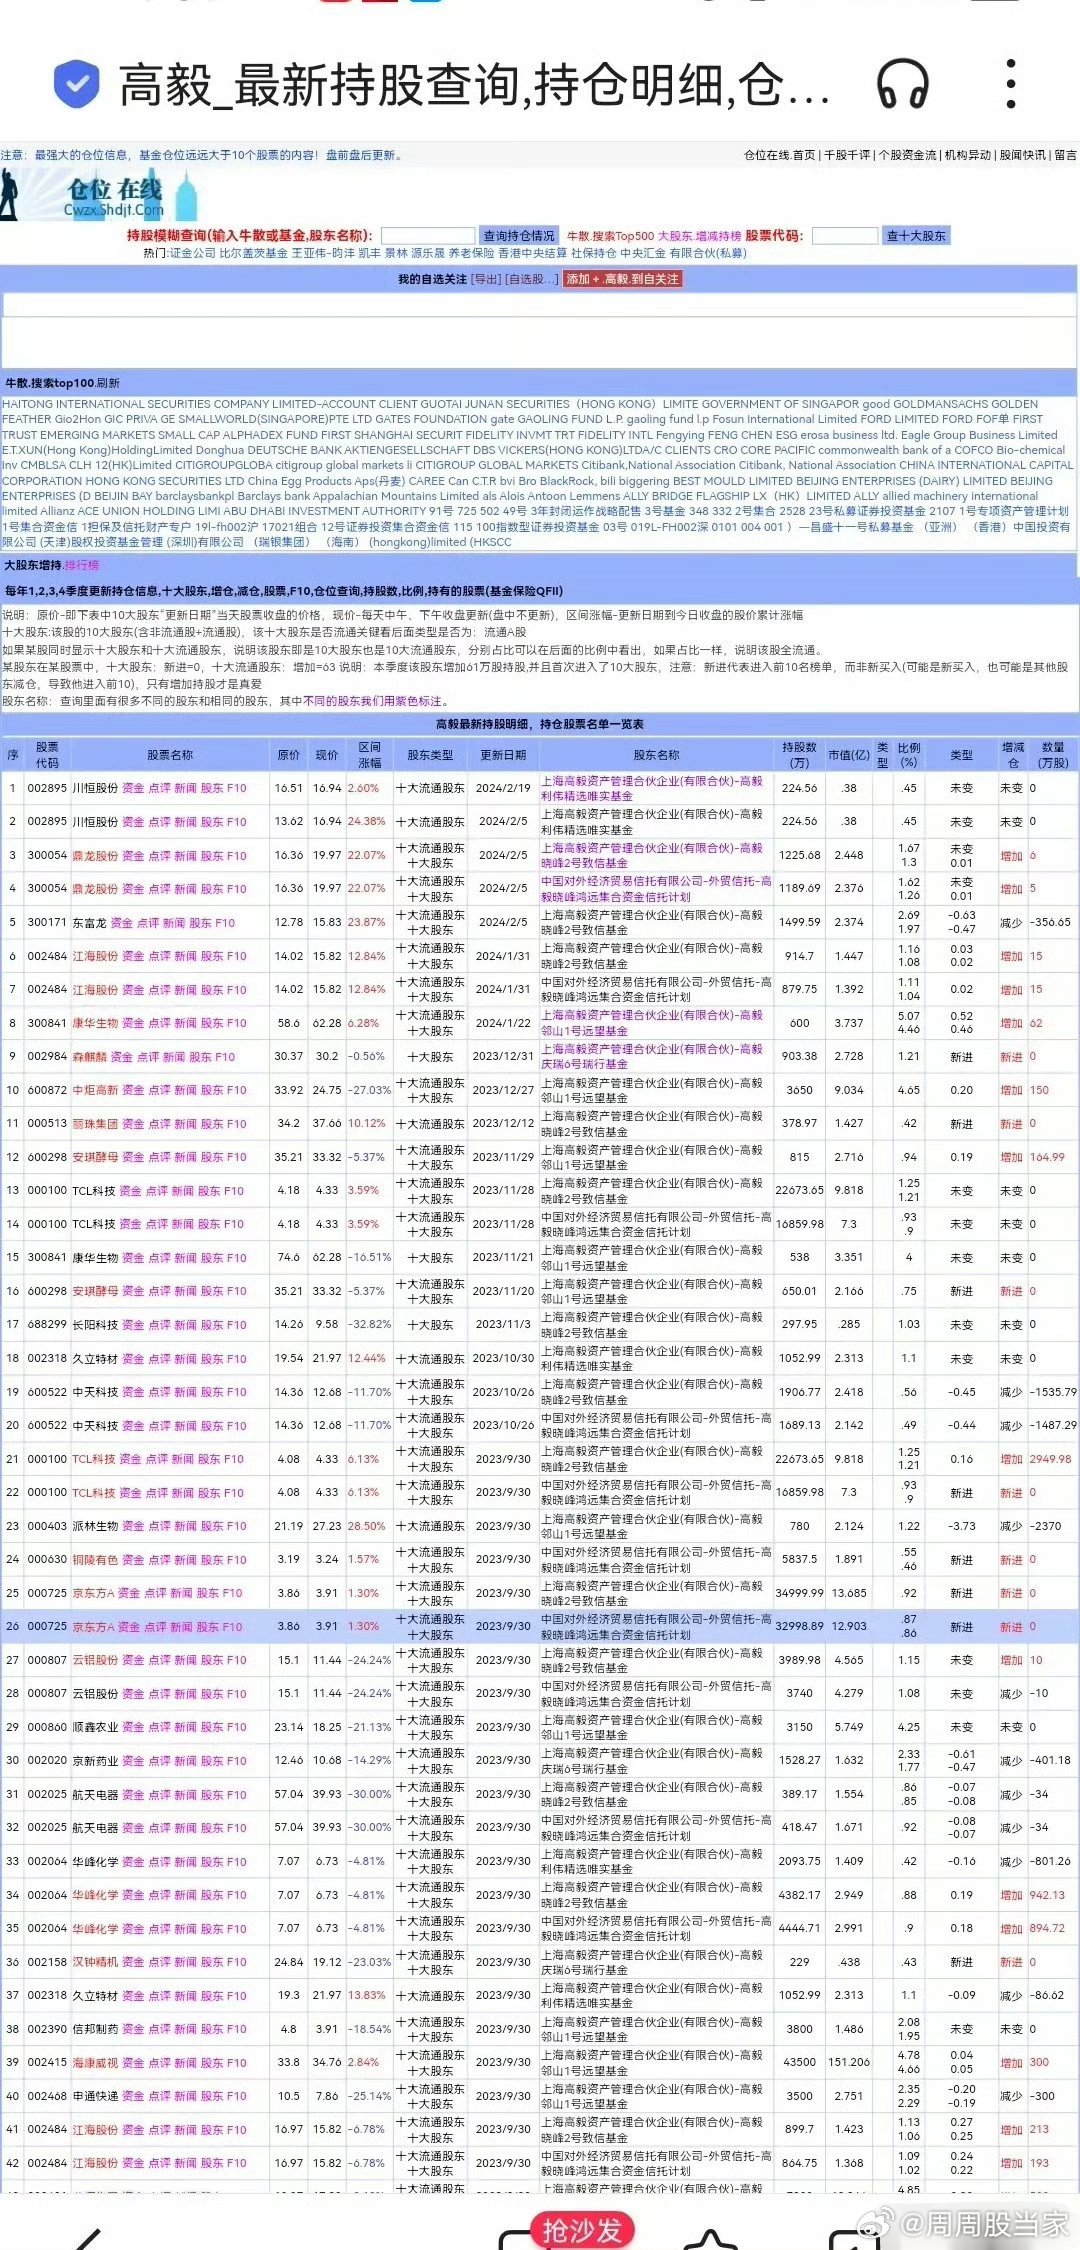This screenshot has height=2250, width=1080.
Task: Open 千股千评 navigation link
Action: 847,155
